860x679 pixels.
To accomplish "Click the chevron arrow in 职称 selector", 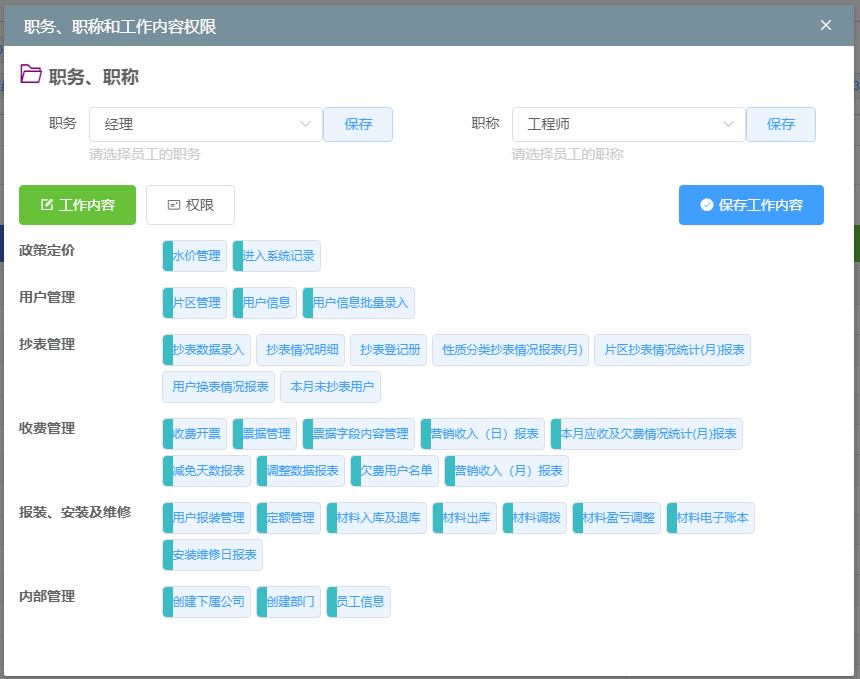I will coord(728,125).
